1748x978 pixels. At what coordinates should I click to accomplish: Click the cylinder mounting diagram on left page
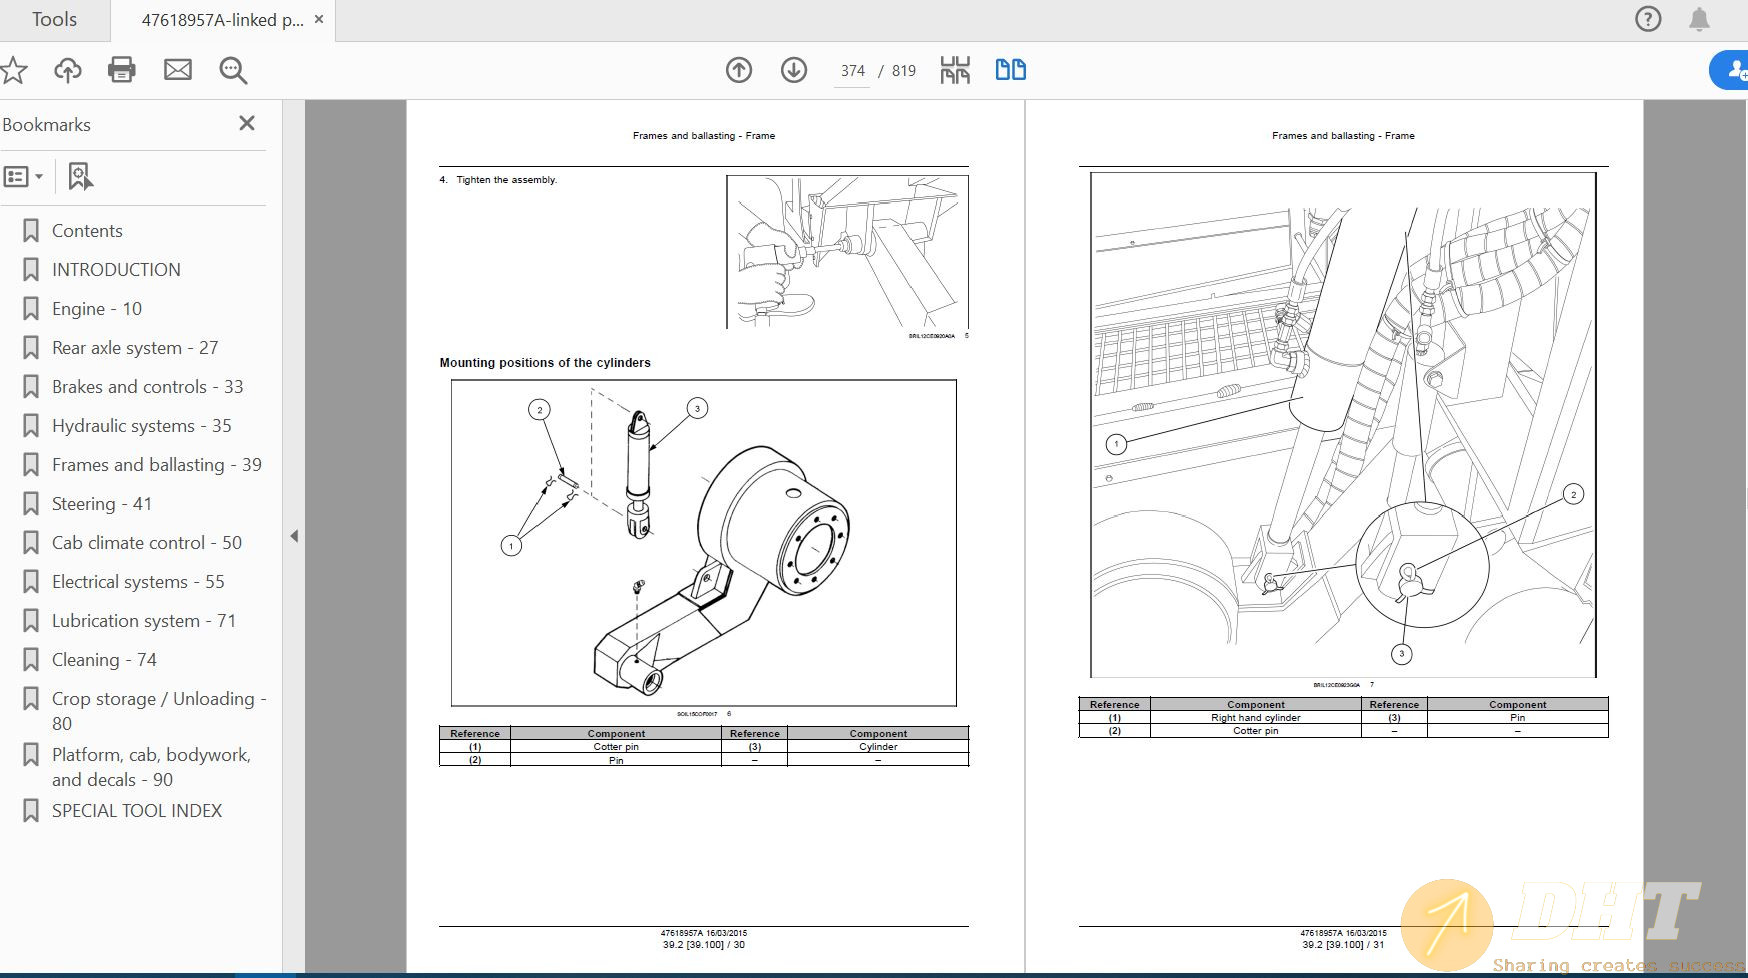704,543
